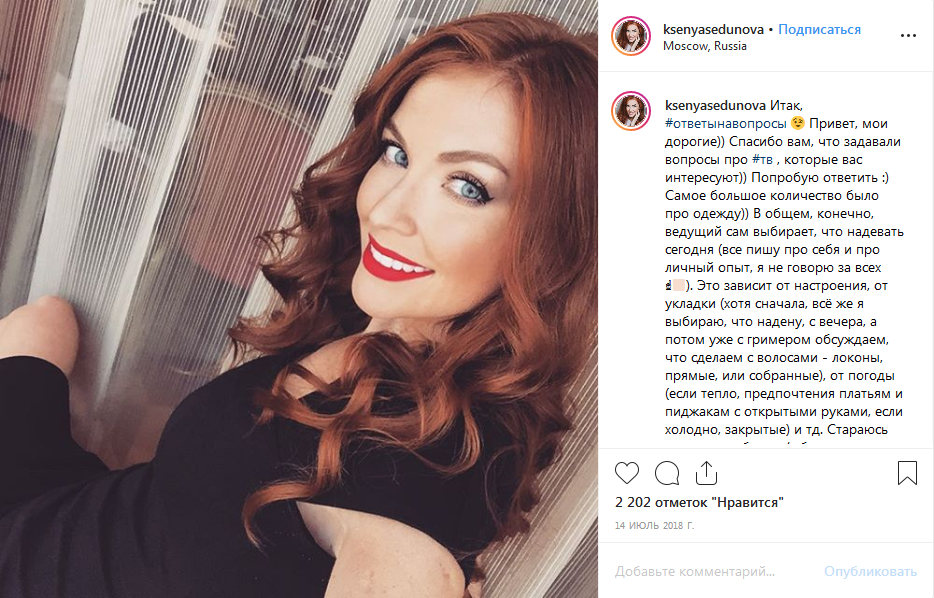Click the ksenyasedunova username in the caption

point(715,105)
